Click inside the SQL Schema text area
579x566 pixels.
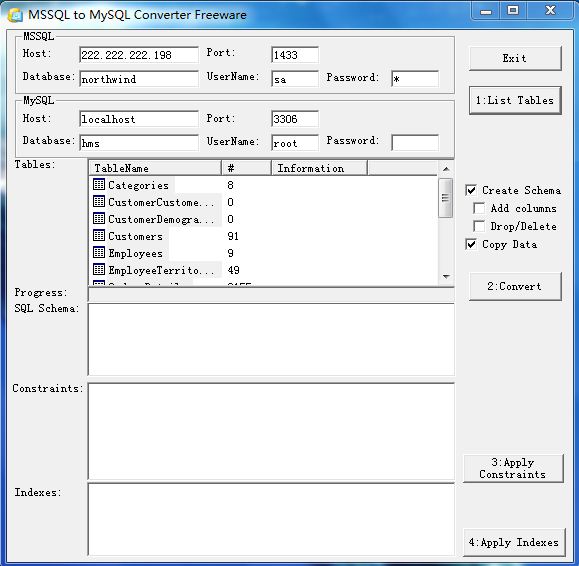(x=271, y=340)
